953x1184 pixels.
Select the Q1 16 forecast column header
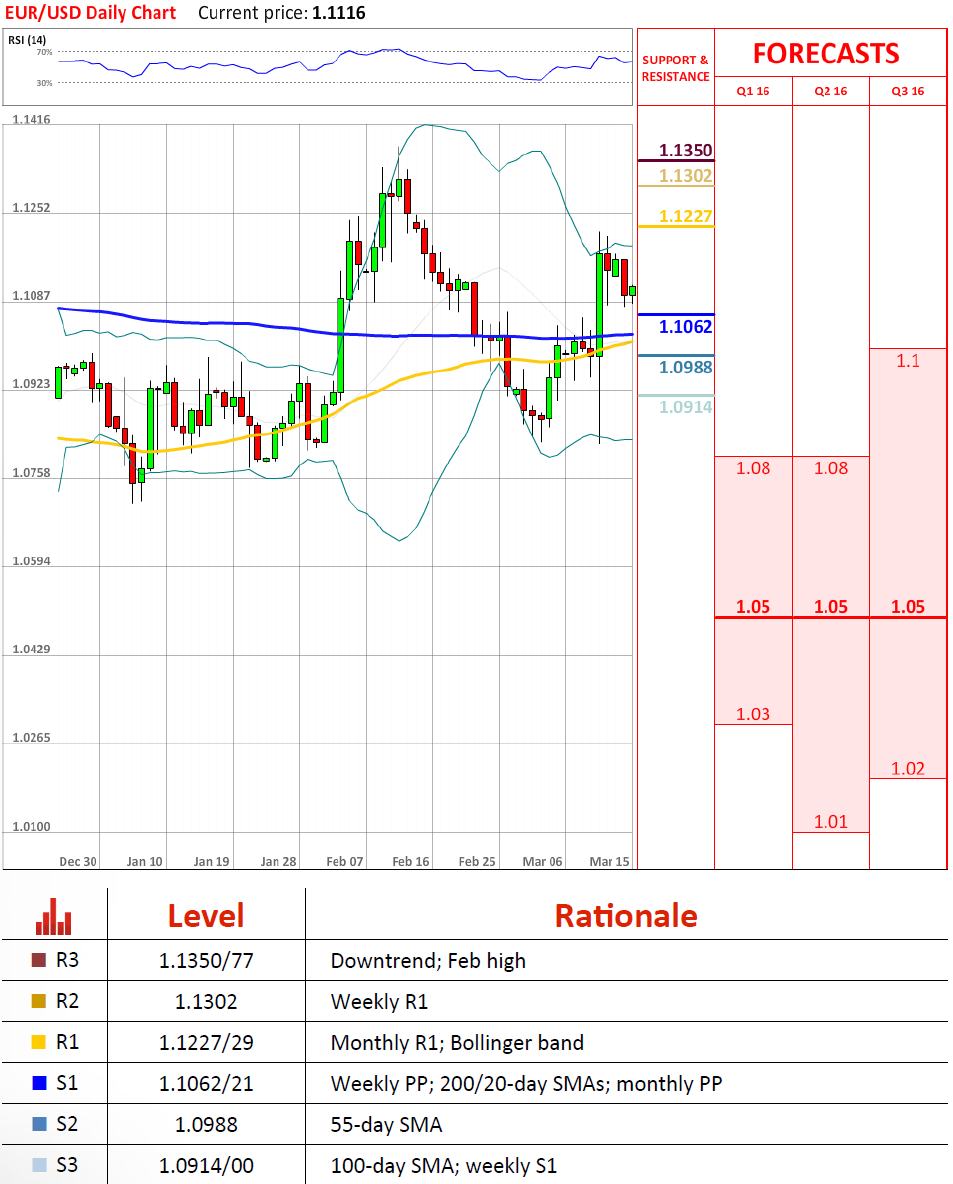(x=753, y=91)
